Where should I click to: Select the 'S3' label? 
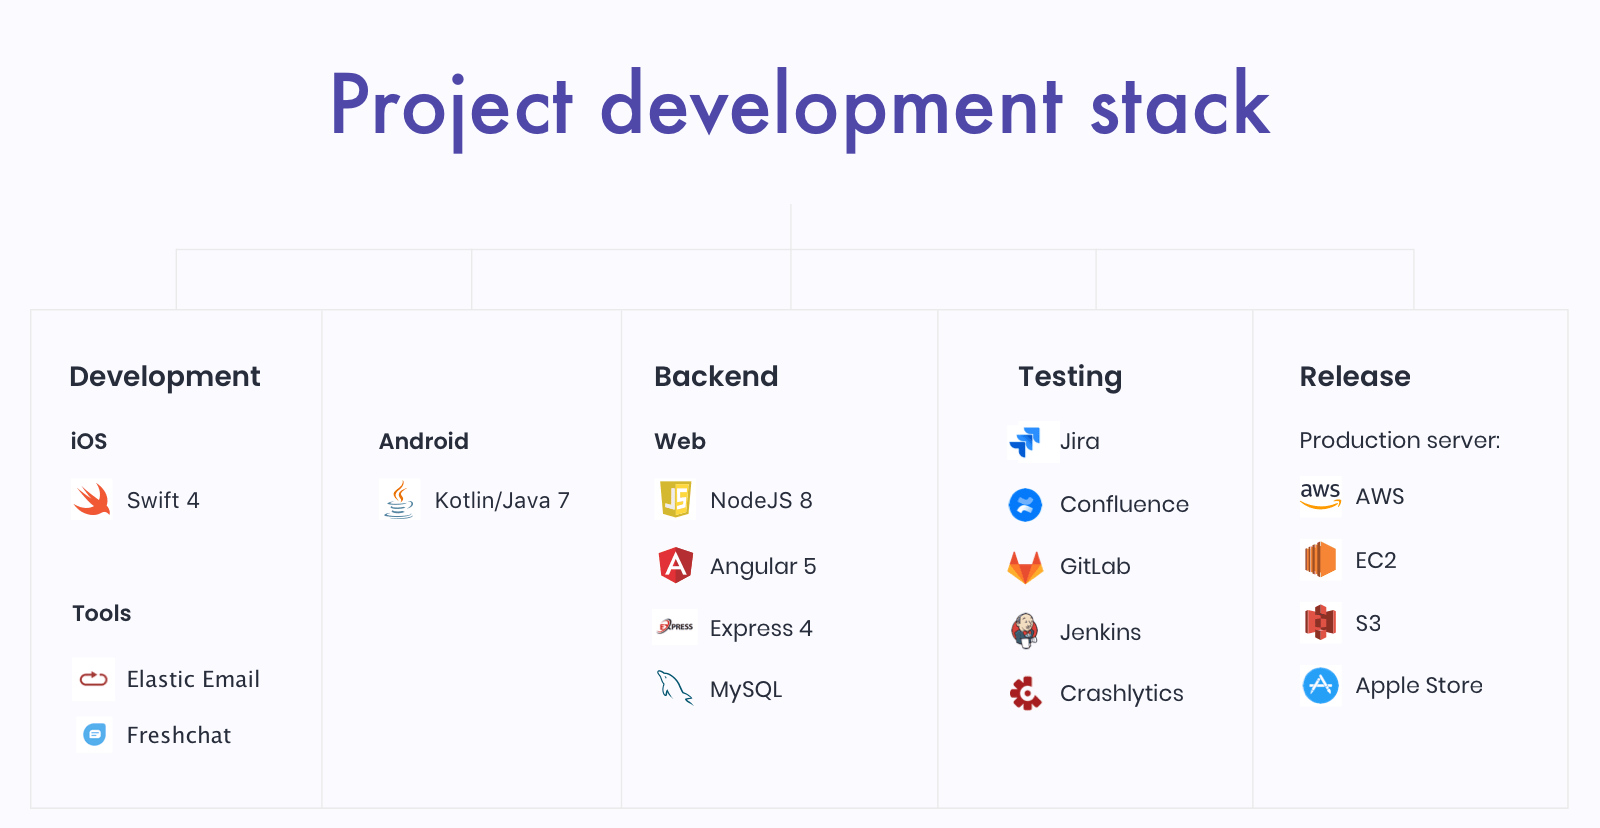point(1367,623)
